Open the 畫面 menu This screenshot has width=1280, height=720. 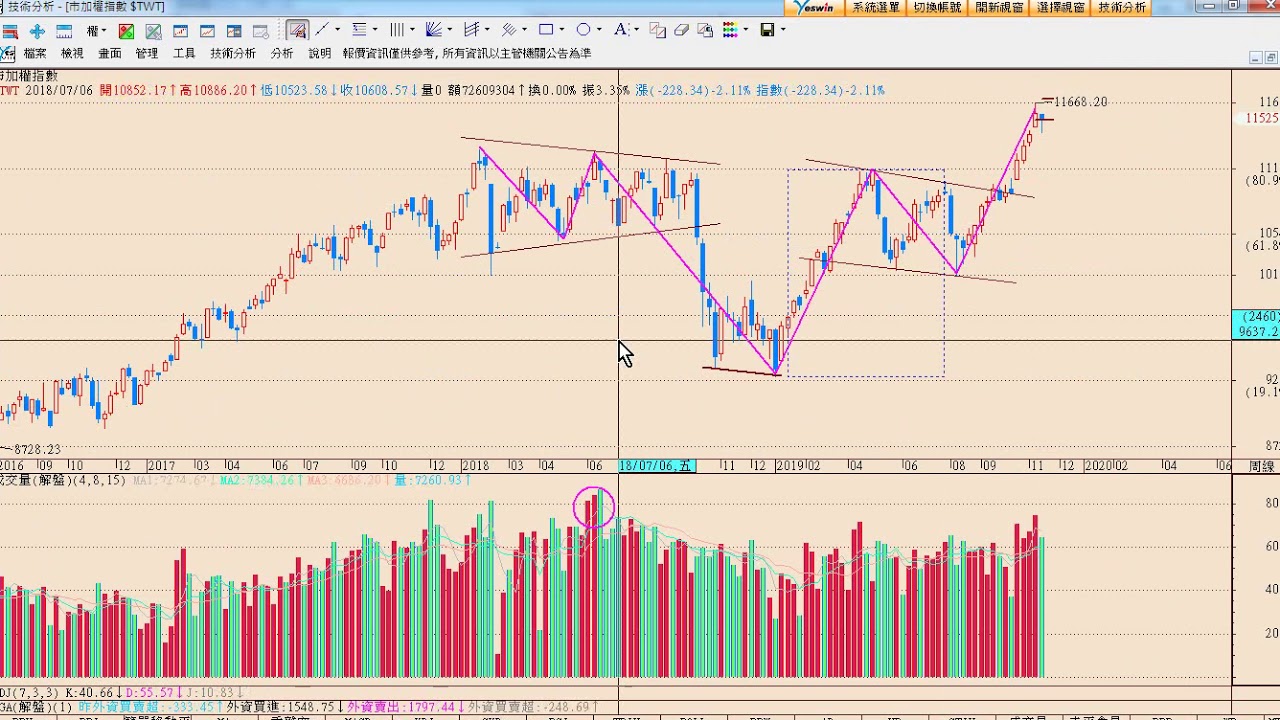tap(109, 53)
